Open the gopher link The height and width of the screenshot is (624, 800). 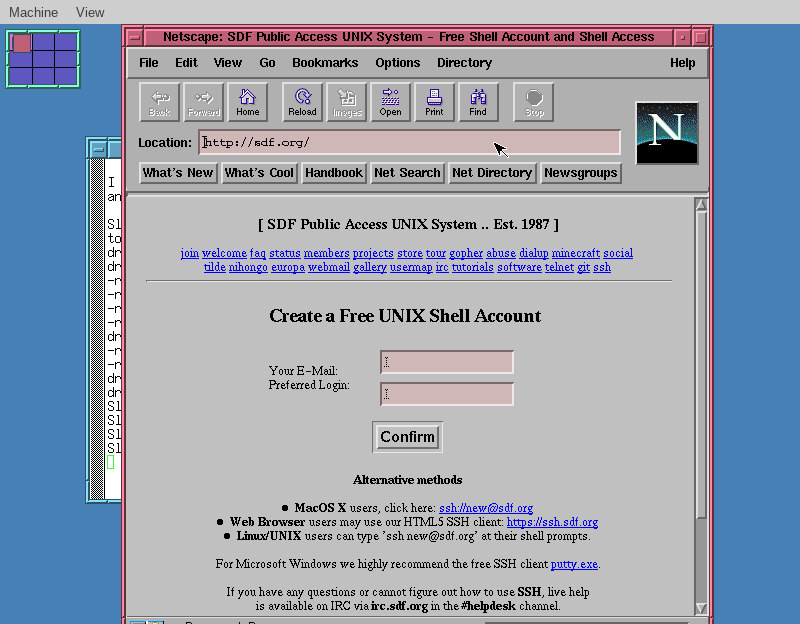(466, 253)
